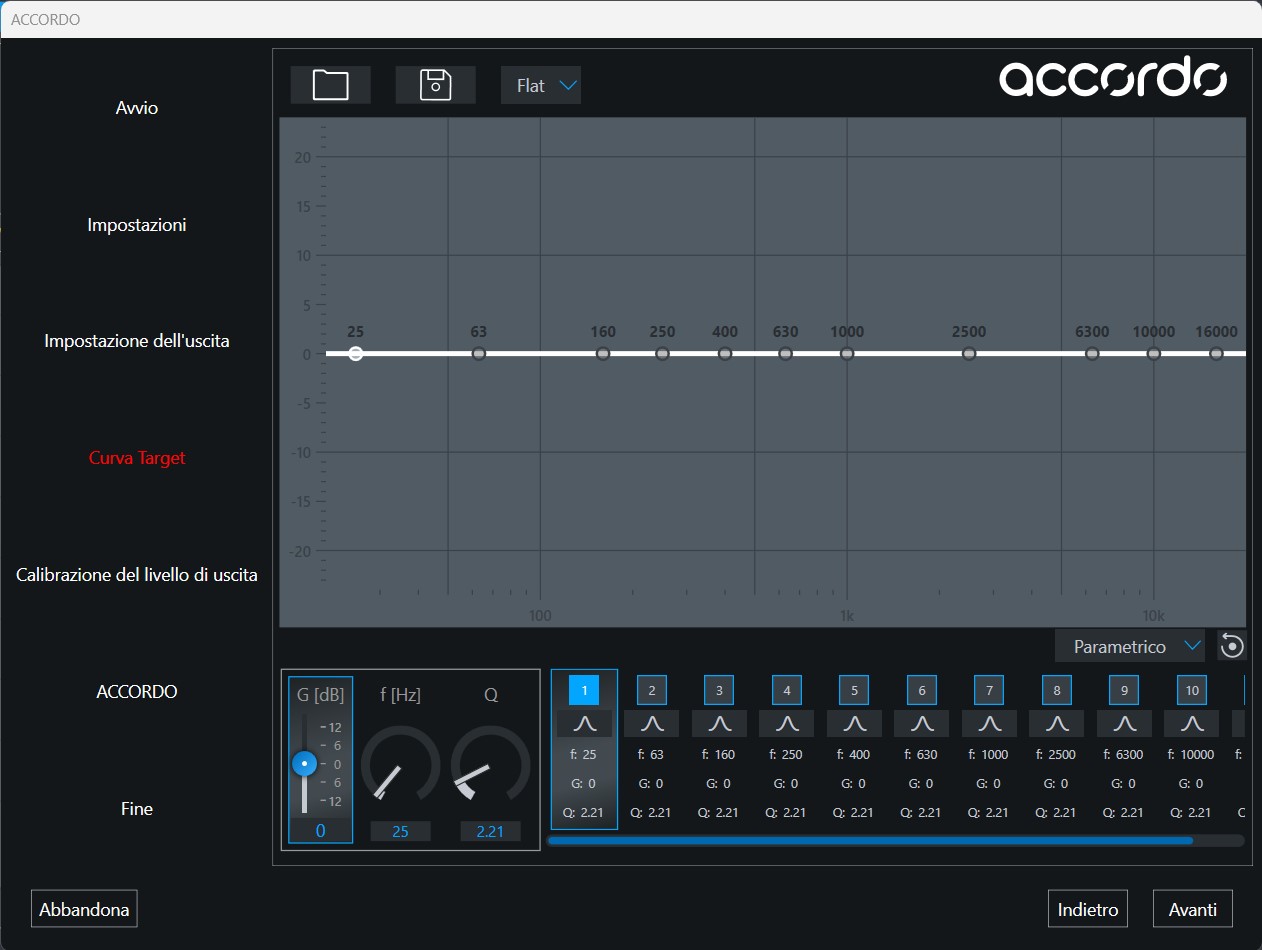Open Impostazione dell'uscita step
This screenshot has width=1262, height=950.
click(x=137, y=341)
